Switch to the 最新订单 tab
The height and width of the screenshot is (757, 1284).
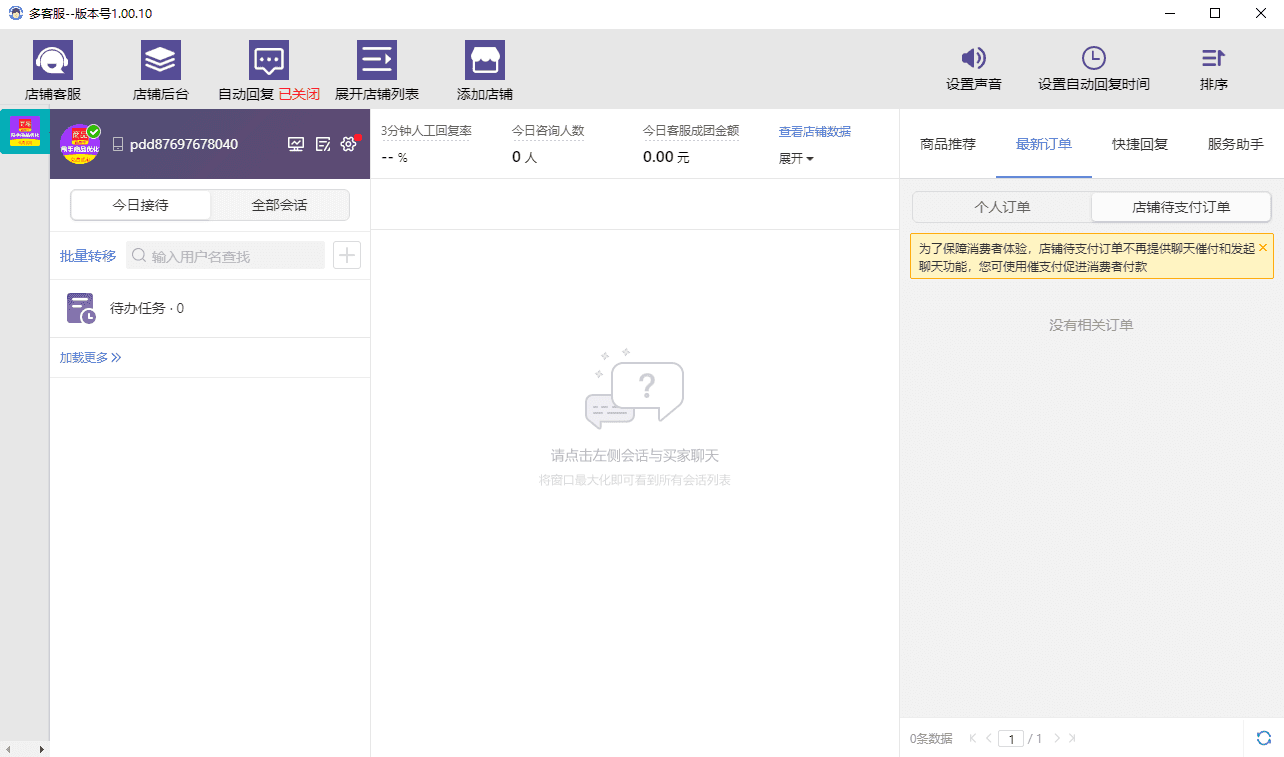(x=1044, y=144)
